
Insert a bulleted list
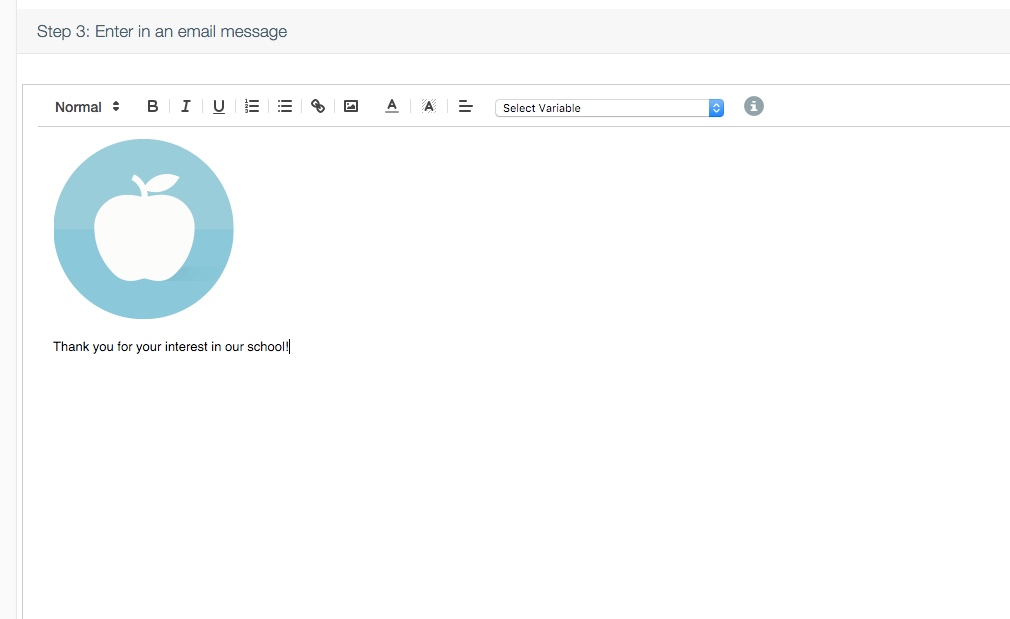[x=285, y=106]
